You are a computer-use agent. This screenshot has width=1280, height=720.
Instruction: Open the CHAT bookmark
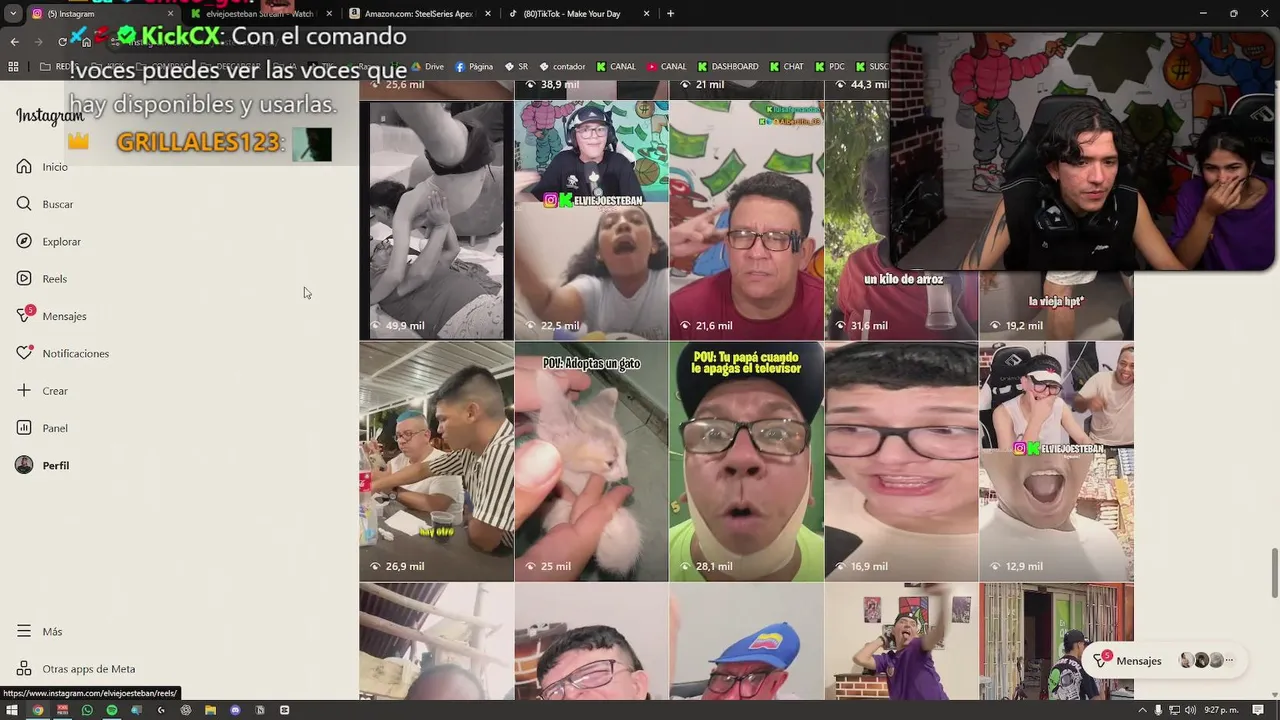click(786, 67)
